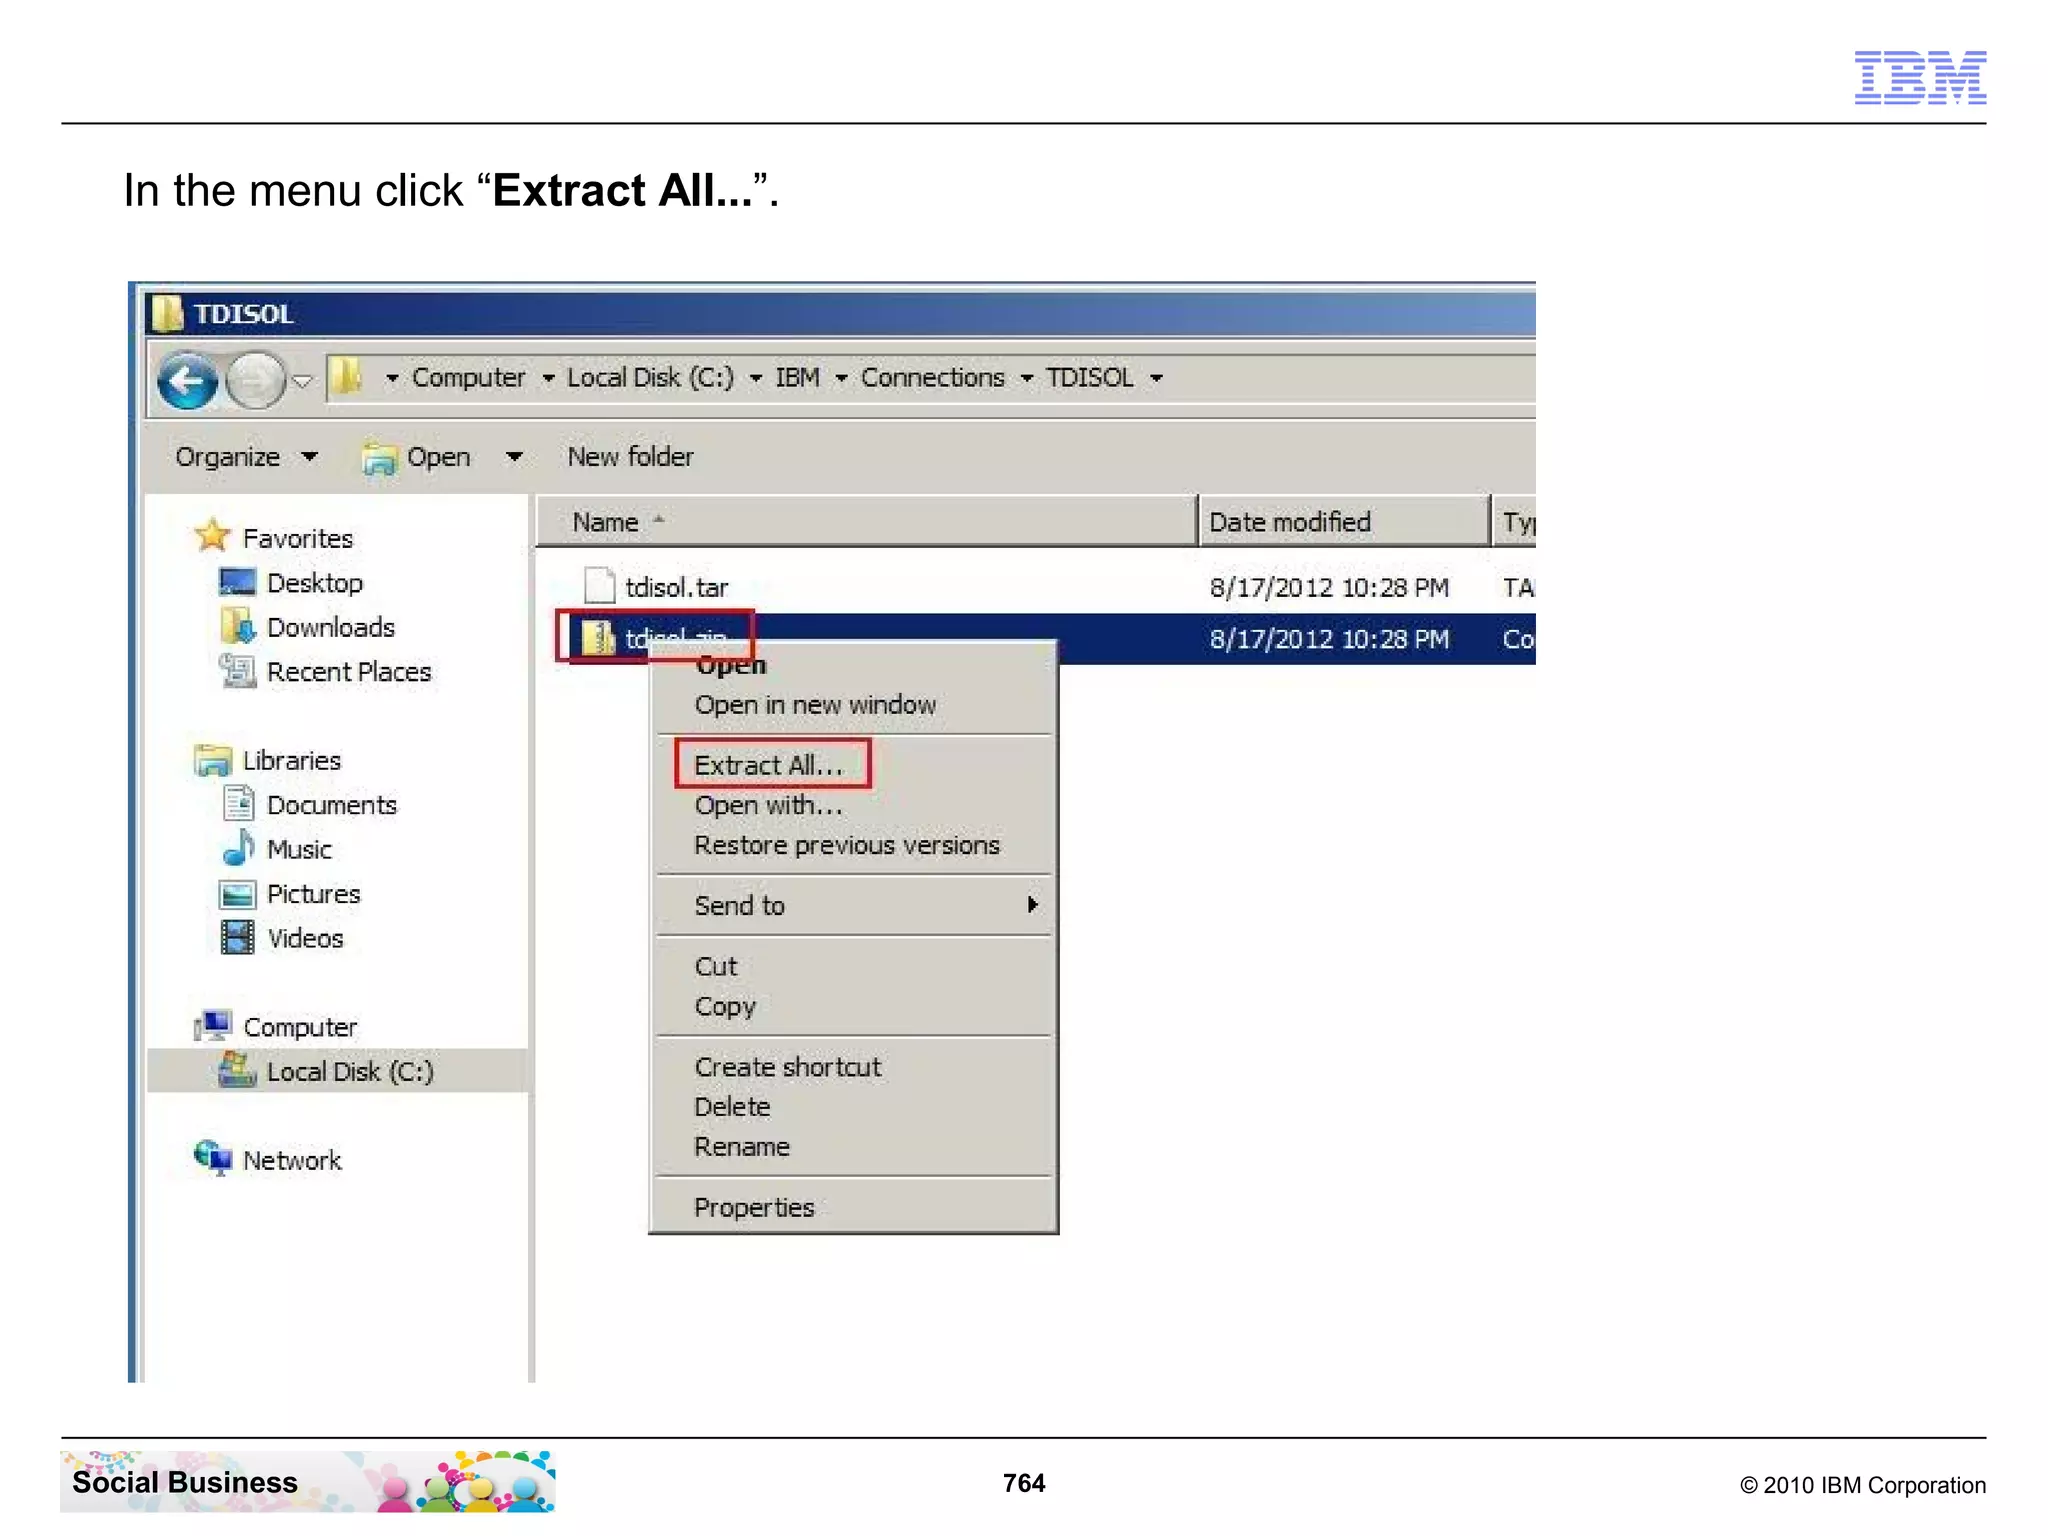The height and width of the screenshot is (1536, 2048).
Task: Choose Open with... in context menu
Action: coord(768,806)
